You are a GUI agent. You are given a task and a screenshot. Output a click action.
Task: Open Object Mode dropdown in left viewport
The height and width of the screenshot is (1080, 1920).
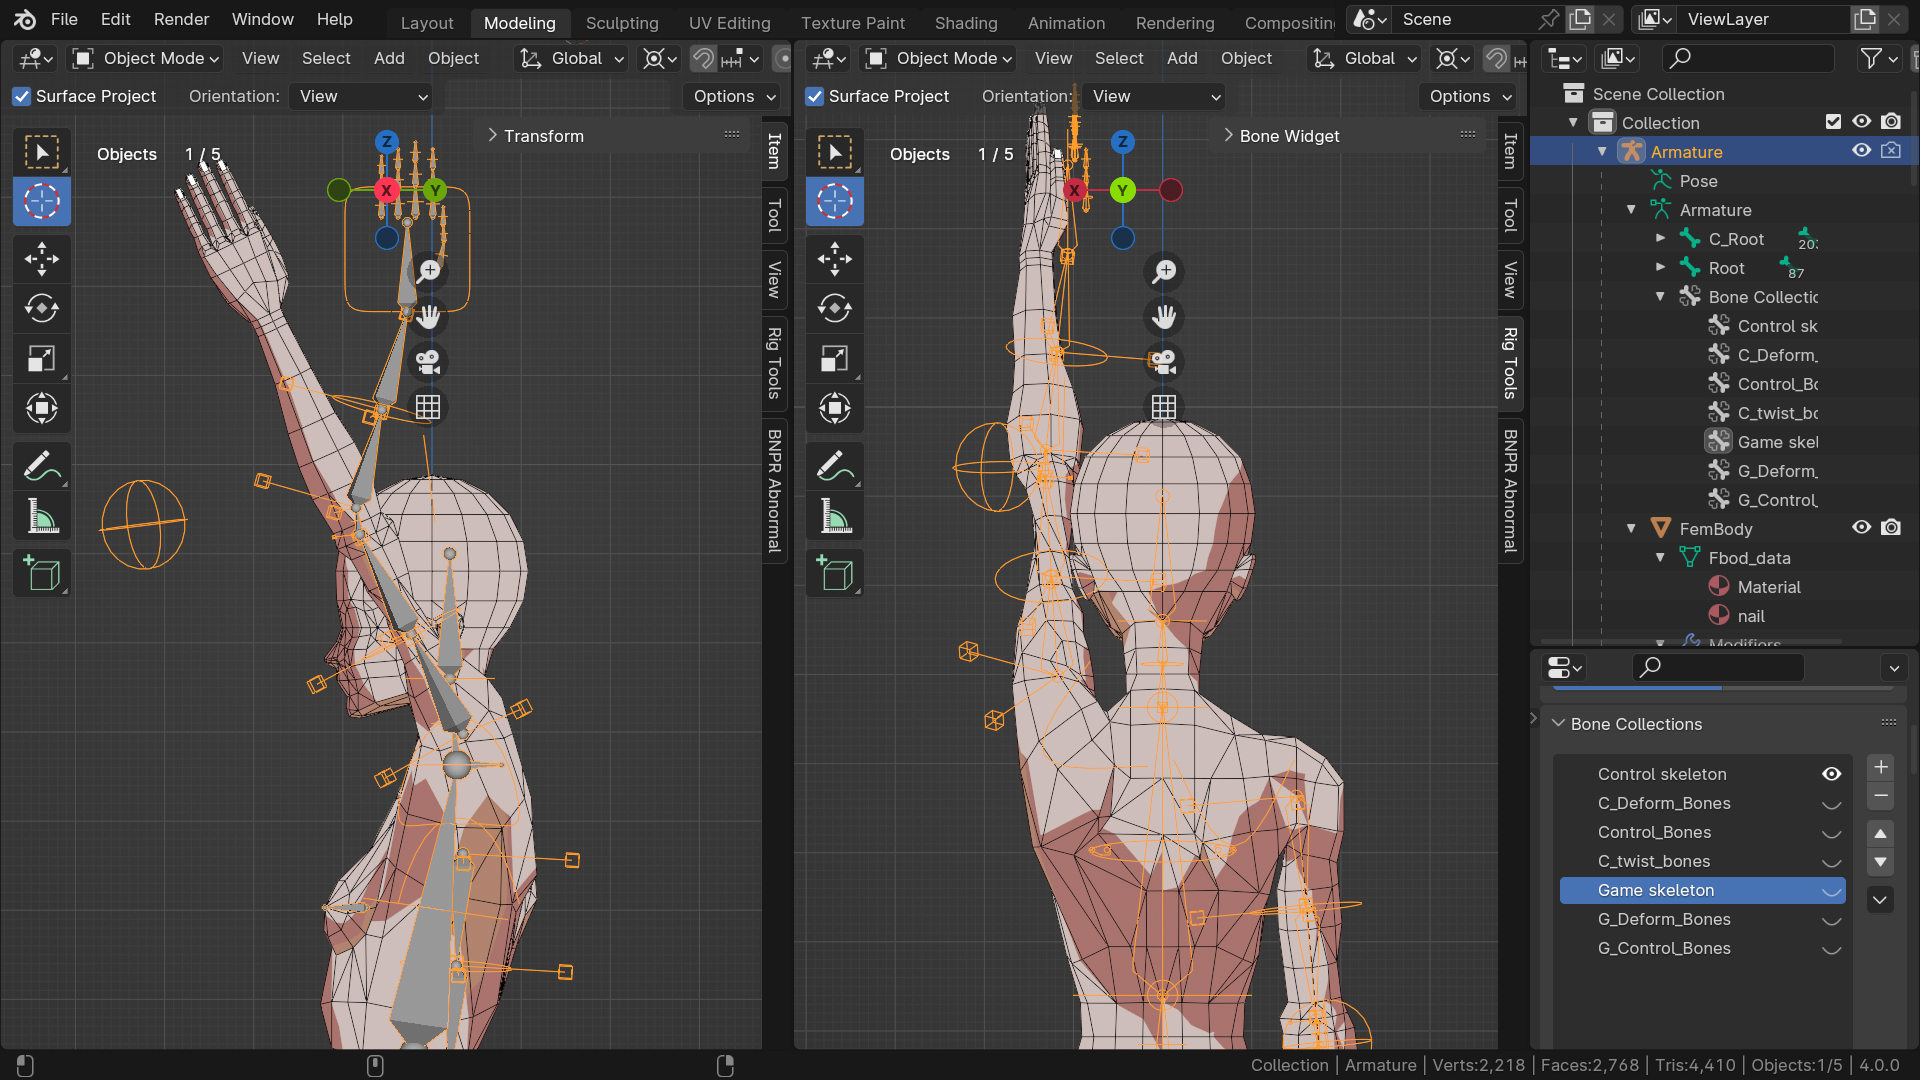pyautogui.click(x=146, y=59)
